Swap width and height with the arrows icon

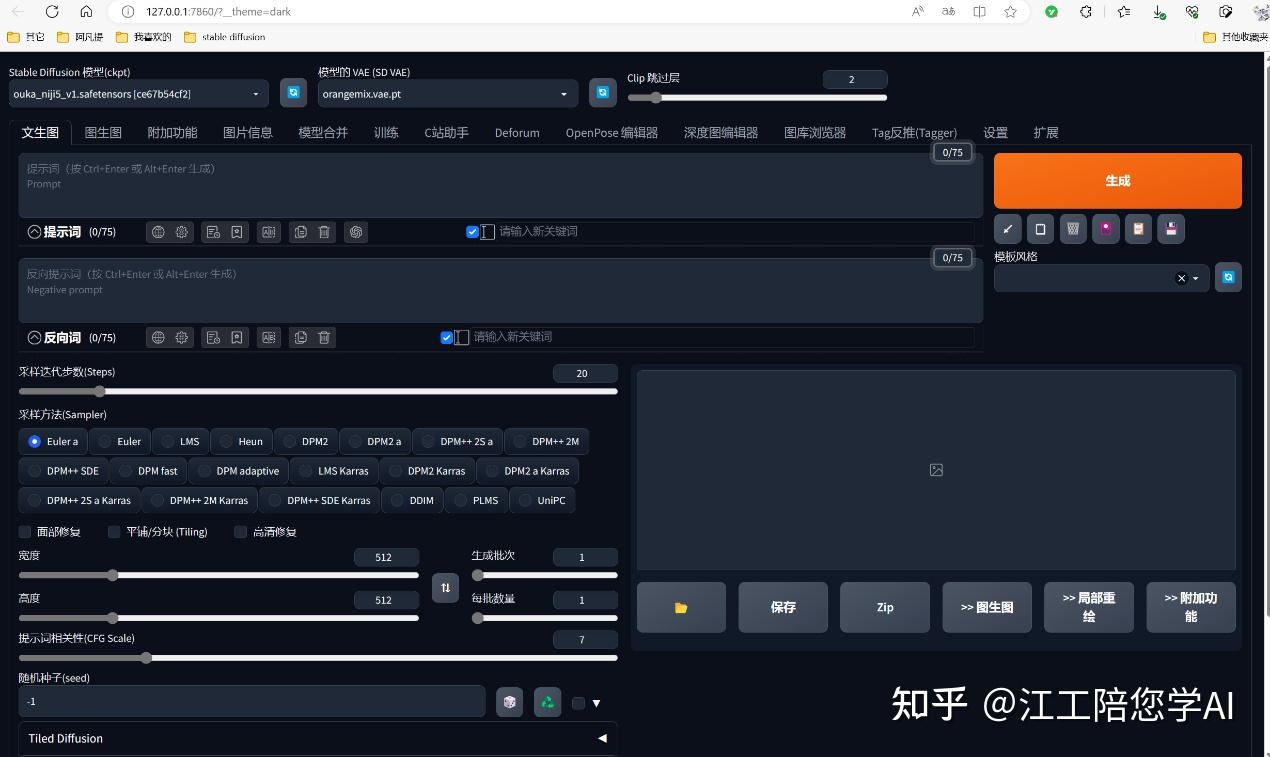pos(445,588)
